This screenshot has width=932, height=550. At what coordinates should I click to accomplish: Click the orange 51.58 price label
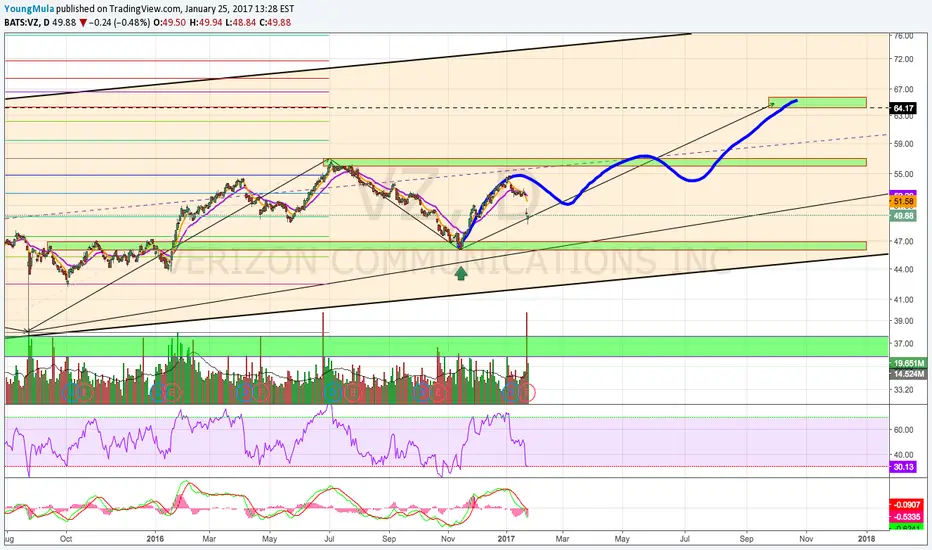tap(903, 202)
